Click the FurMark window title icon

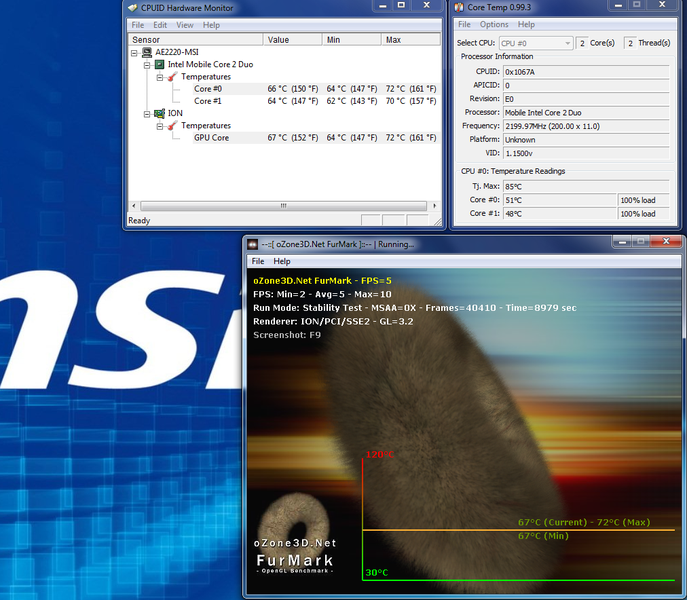pyautogui.click(x=252, y=245)
